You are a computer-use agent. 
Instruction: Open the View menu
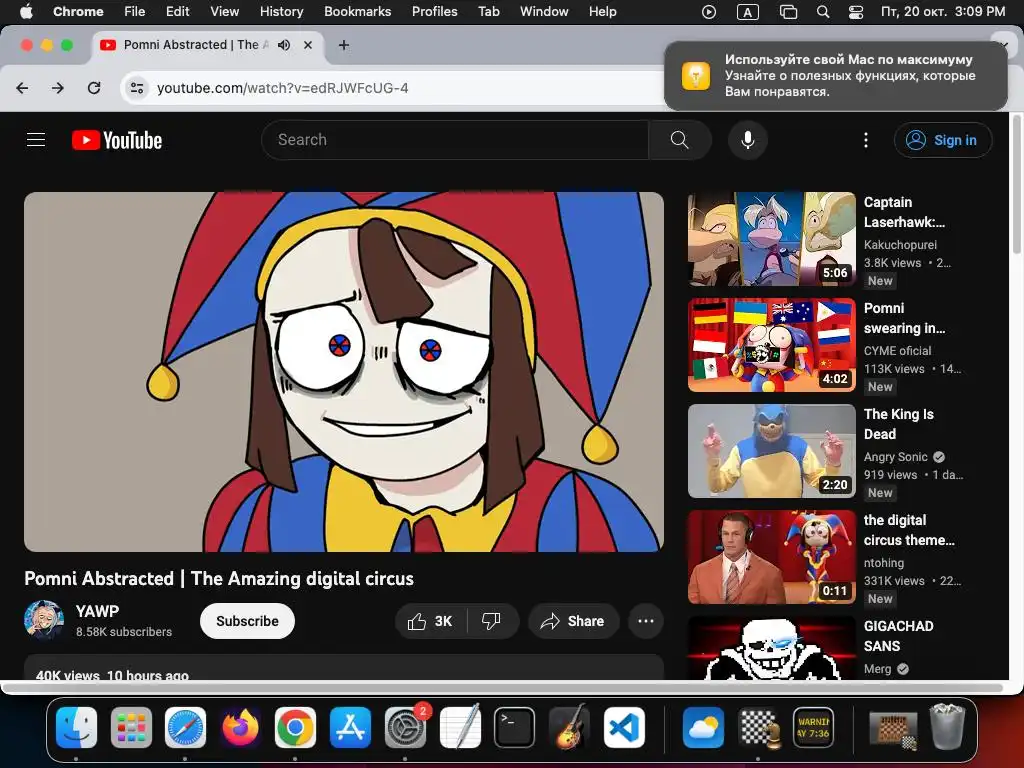click(225, 11)
